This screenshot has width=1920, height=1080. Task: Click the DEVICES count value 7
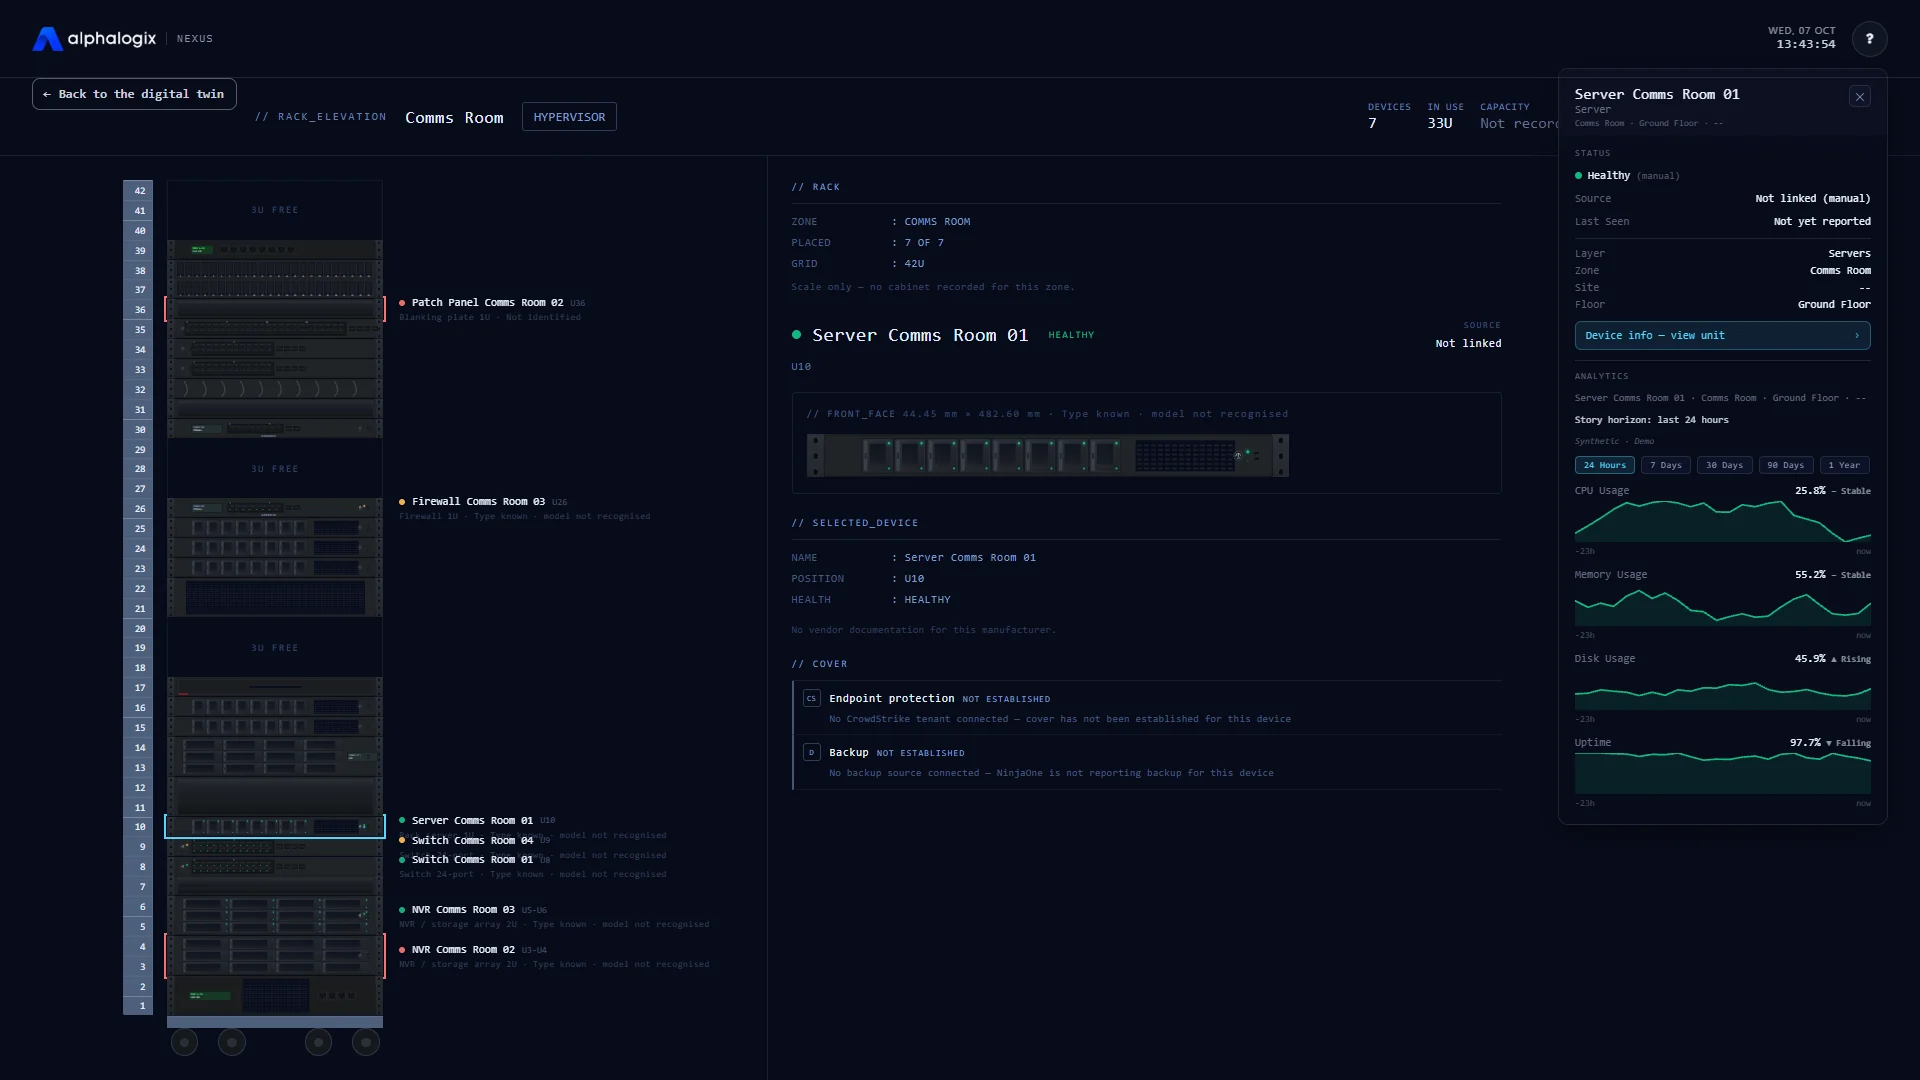coord(1372,124)
